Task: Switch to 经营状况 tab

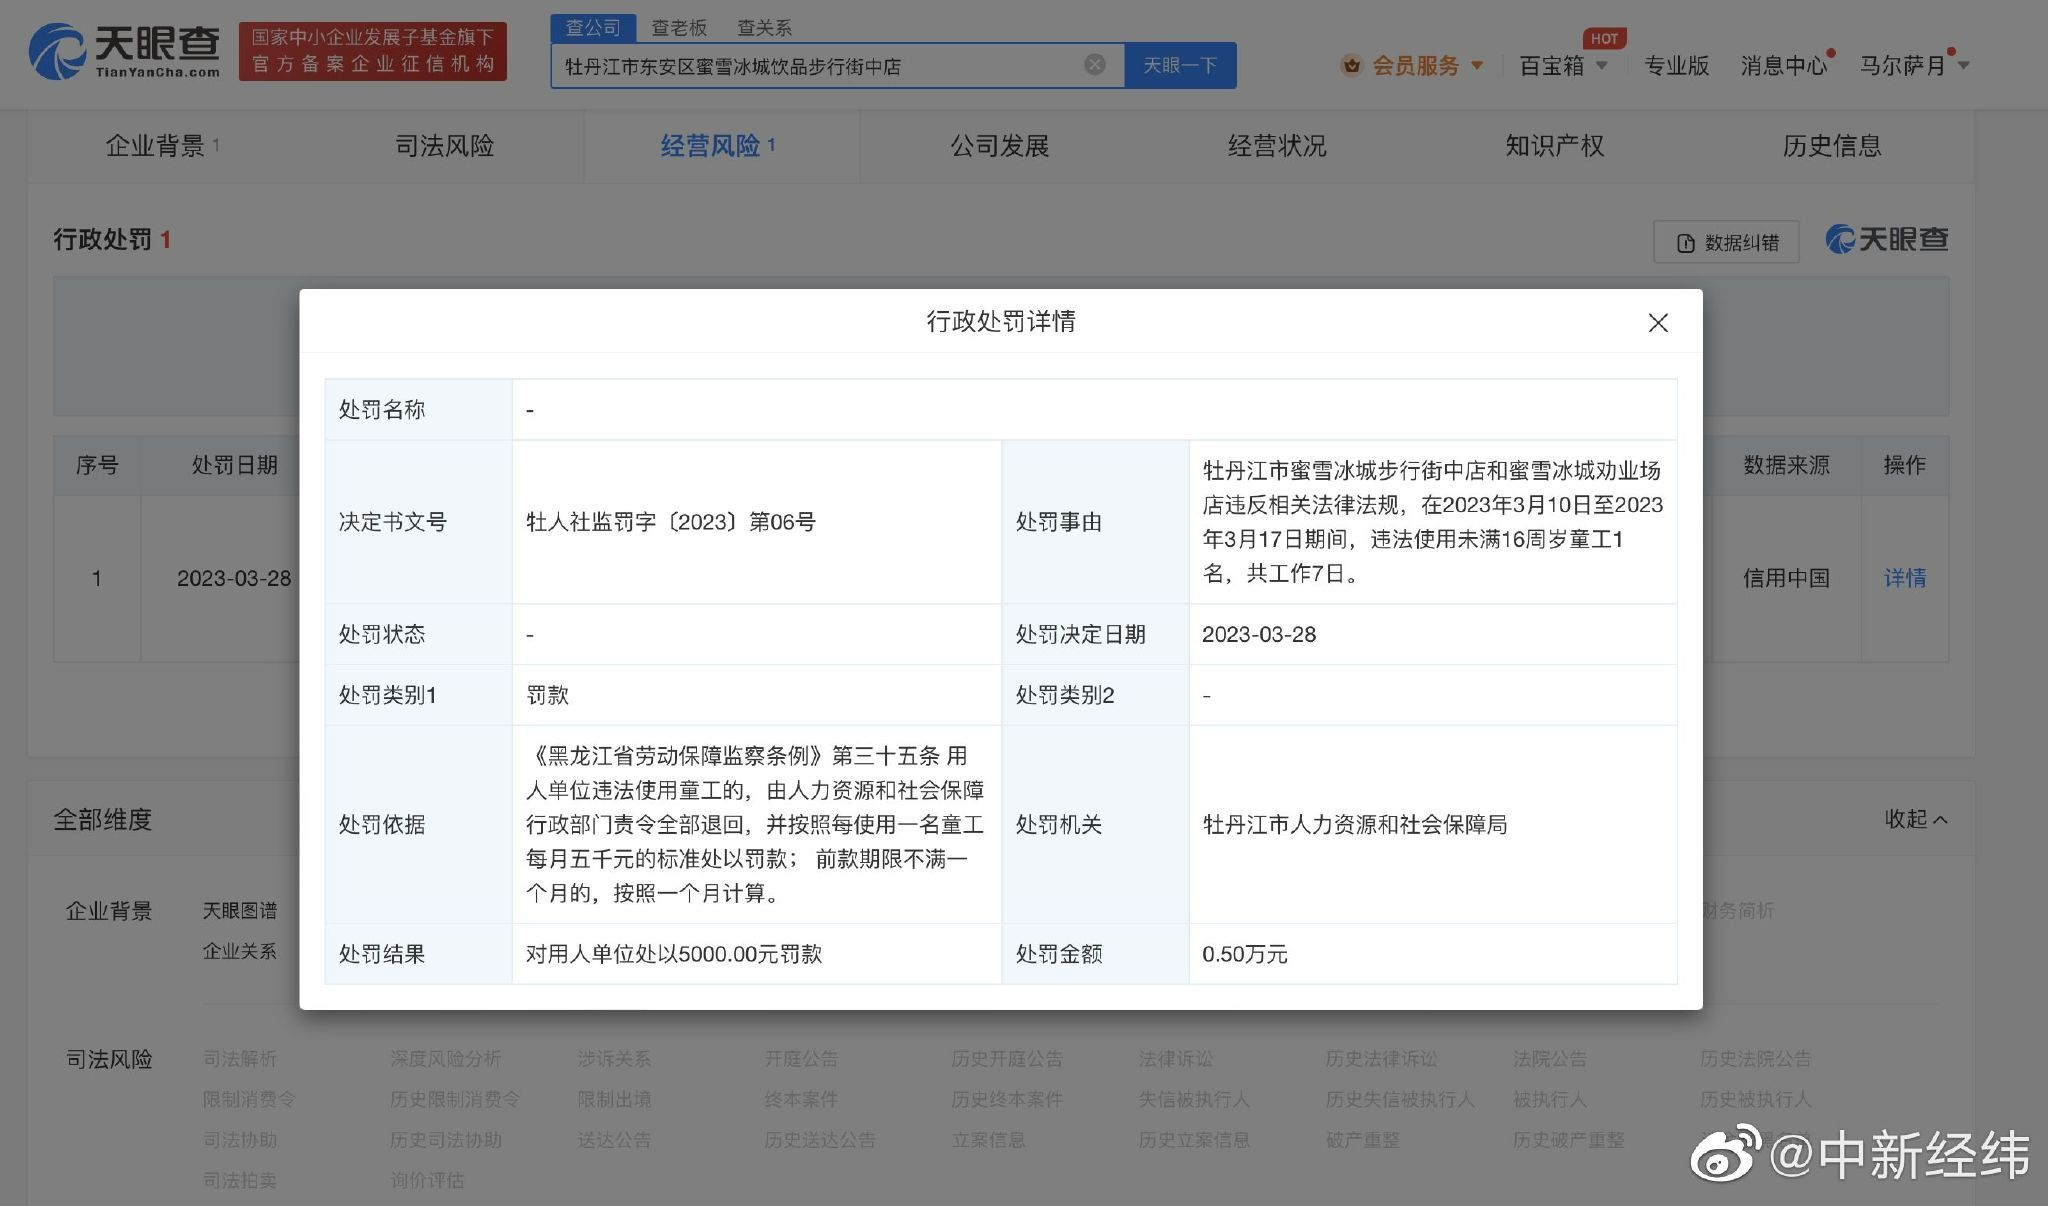Action: pyautogui.click(x=1277, y=146)
